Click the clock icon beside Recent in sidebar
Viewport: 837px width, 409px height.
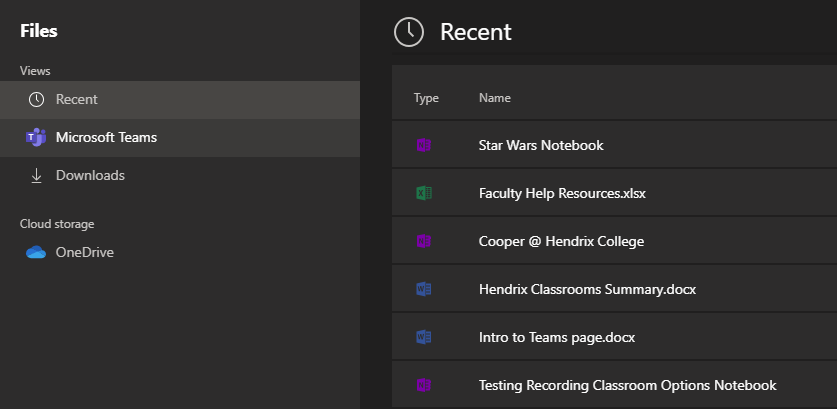[x=36, y=100]
